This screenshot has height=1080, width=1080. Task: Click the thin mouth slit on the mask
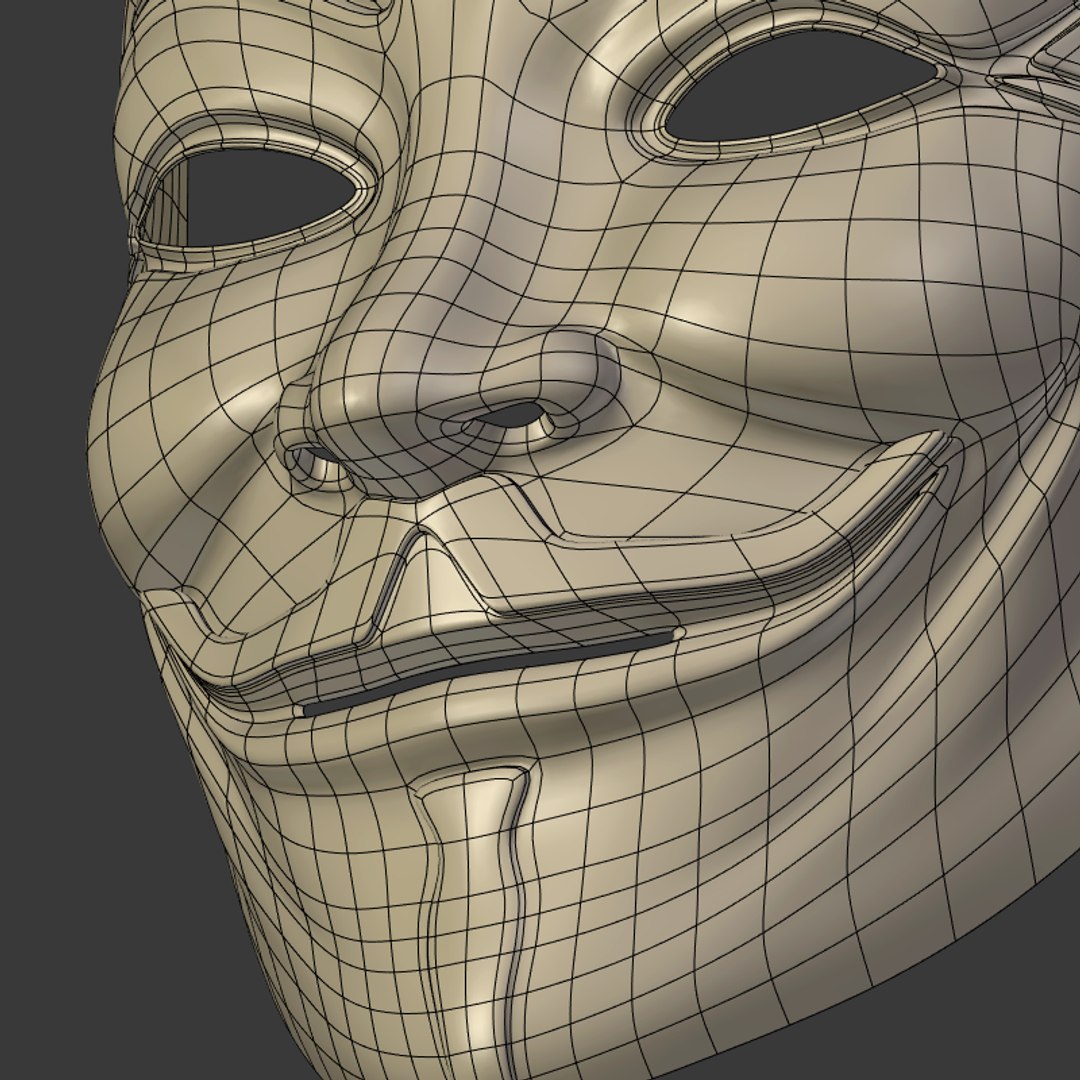click(490, 674)
